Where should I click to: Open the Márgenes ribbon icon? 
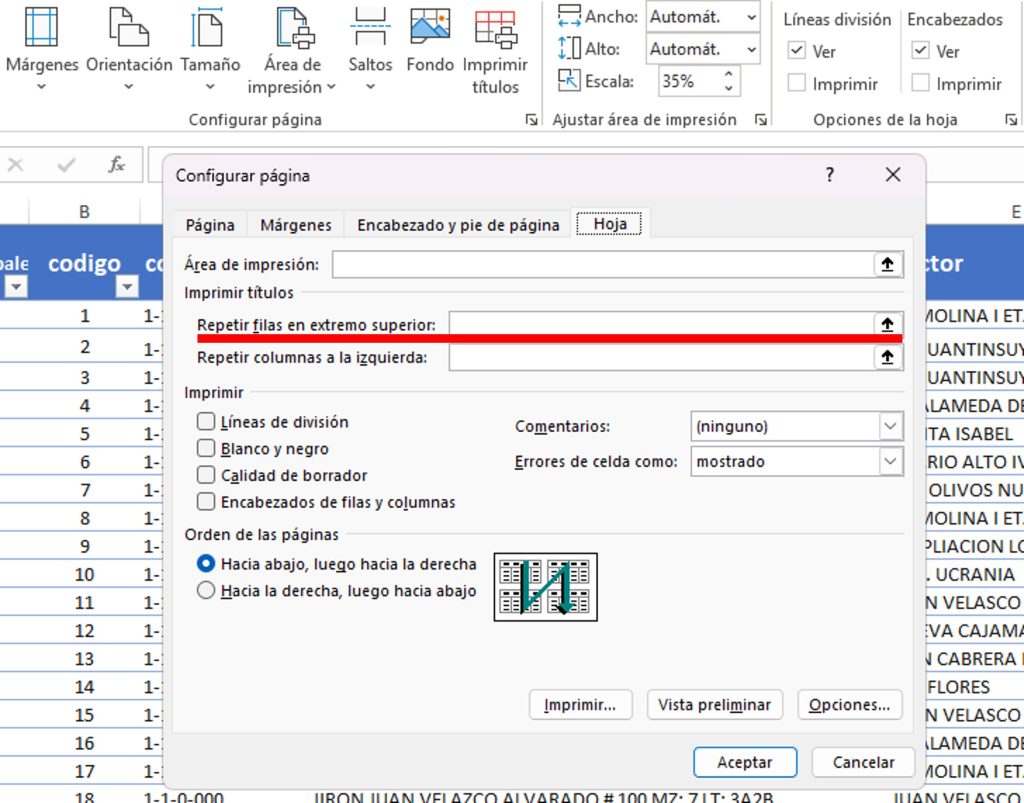point(41,28)
